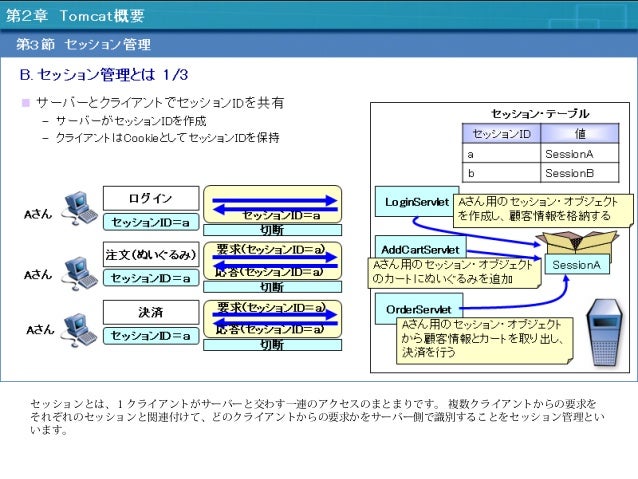
Task: Click the 切断 bar in the 決済 row
Action: click(272, 345)
